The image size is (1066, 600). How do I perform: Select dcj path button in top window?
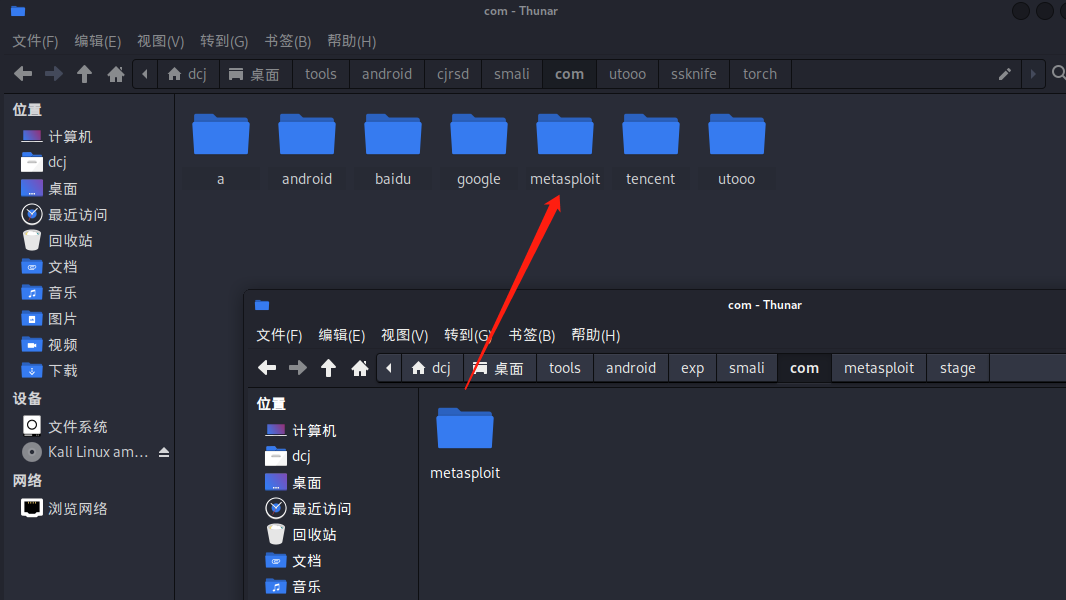[x=188, y=74]
